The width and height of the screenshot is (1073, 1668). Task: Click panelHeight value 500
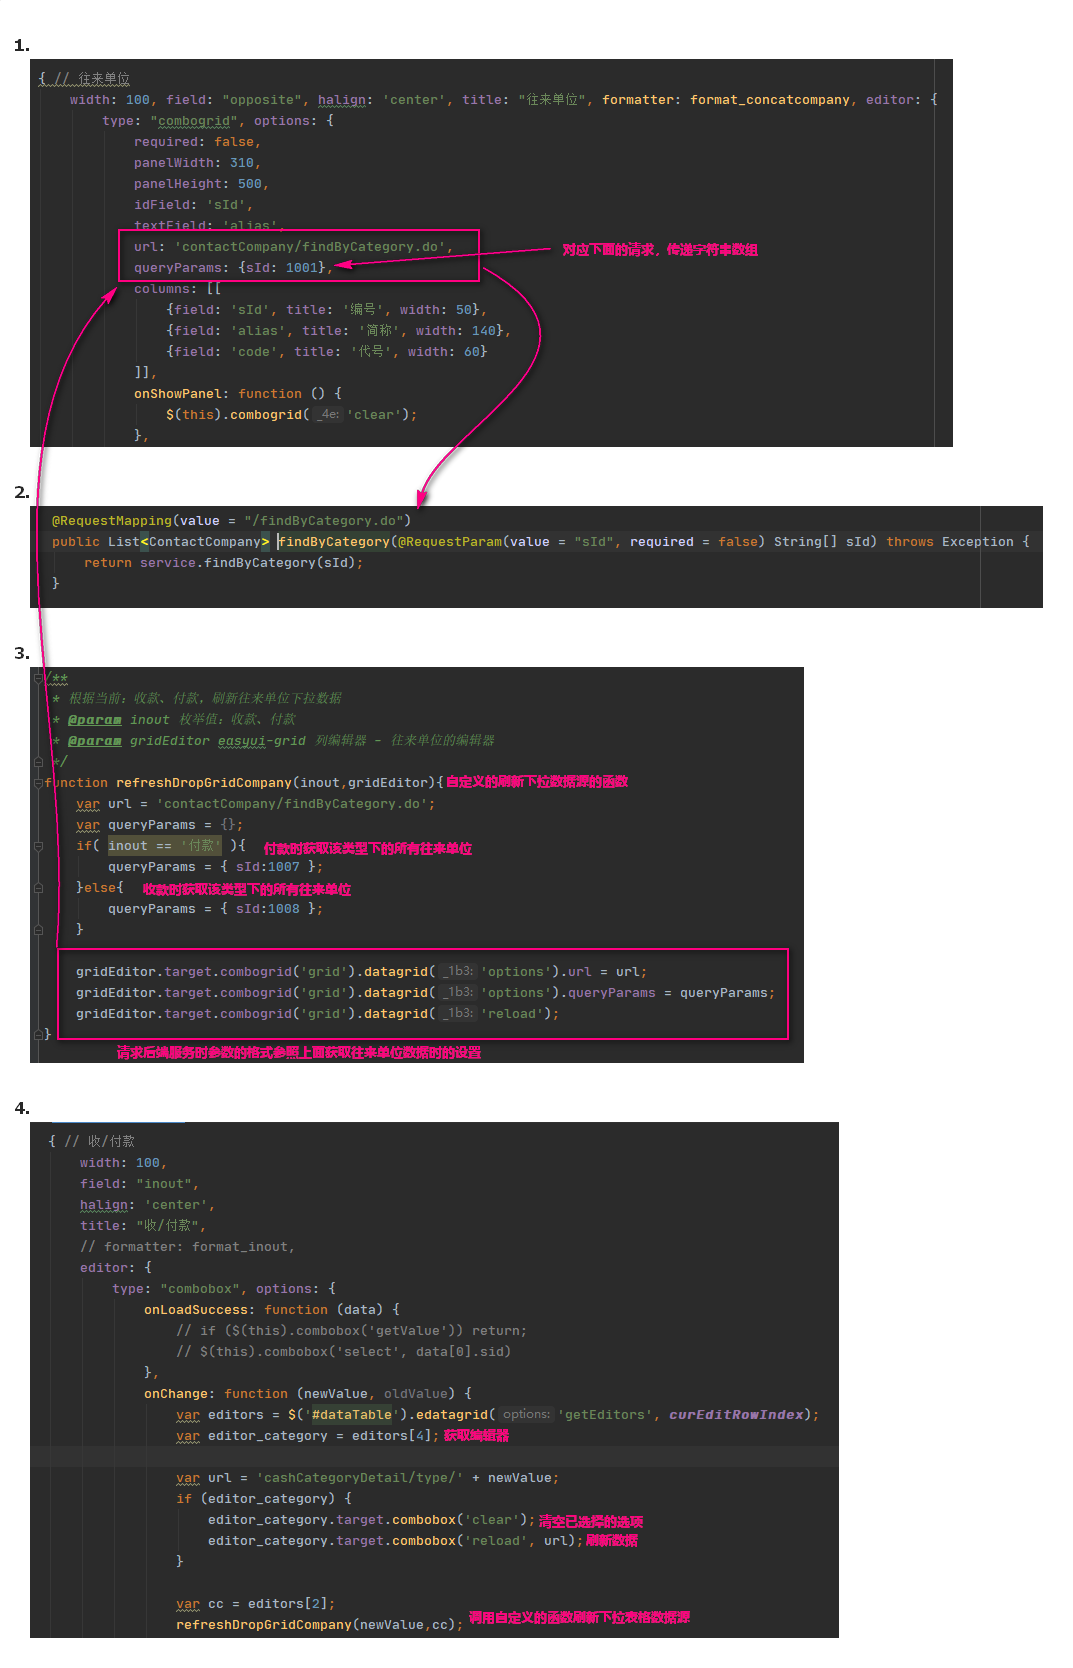click(250, 183)
